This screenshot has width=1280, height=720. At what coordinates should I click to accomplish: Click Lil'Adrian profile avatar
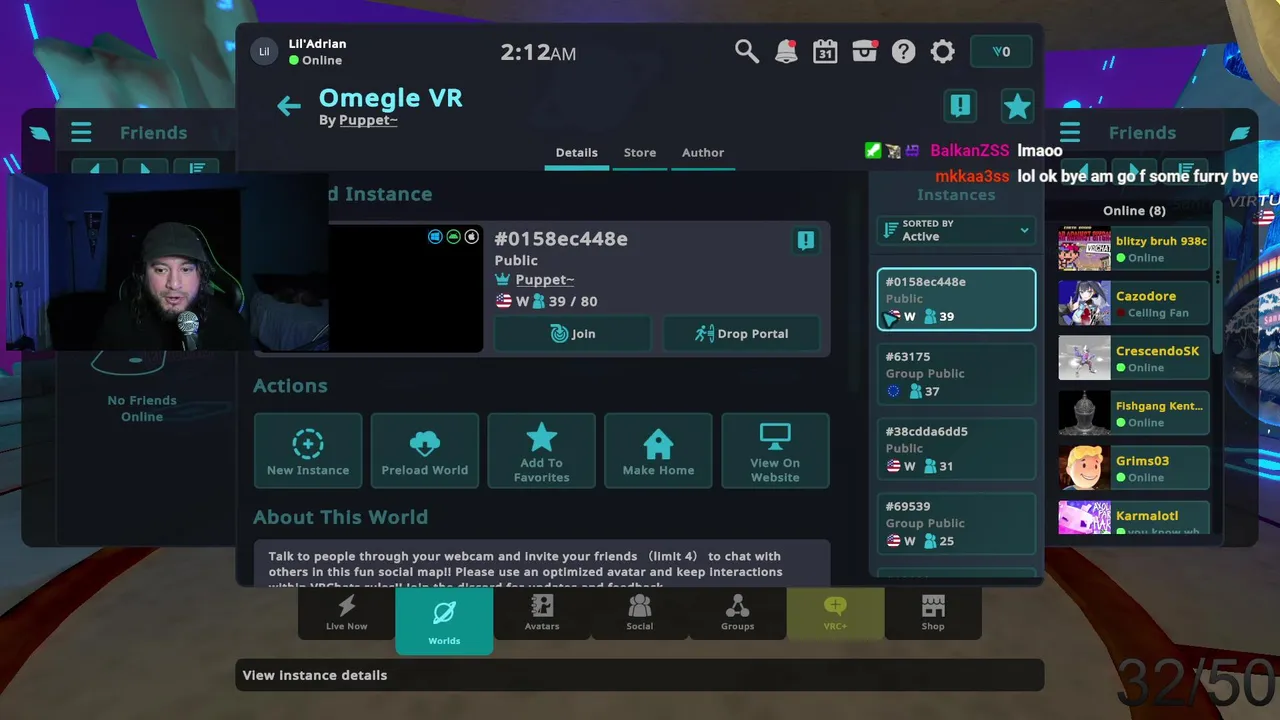tap(264, 52)
